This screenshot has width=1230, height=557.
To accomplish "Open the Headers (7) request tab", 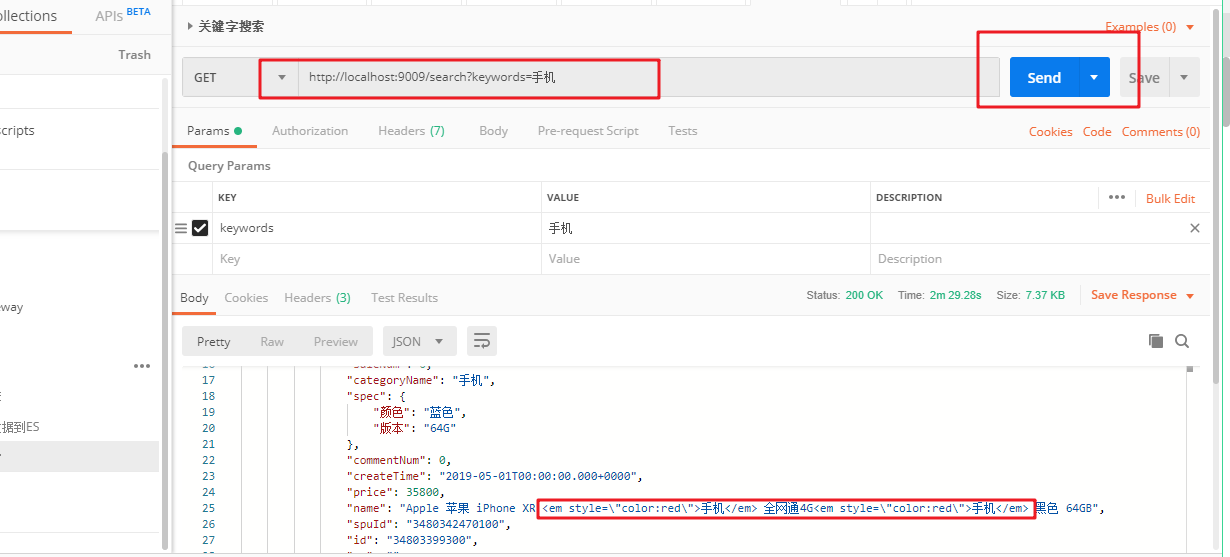I will tap(411, 131).
